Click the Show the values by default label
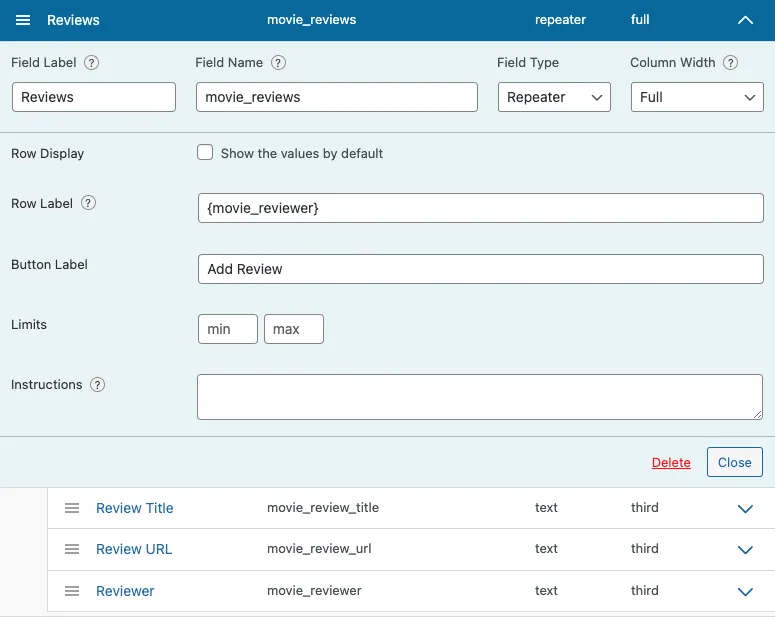Image resolution: width=775 pixels, height=617 pixels. pyautogui.click(x=301, y=153)
